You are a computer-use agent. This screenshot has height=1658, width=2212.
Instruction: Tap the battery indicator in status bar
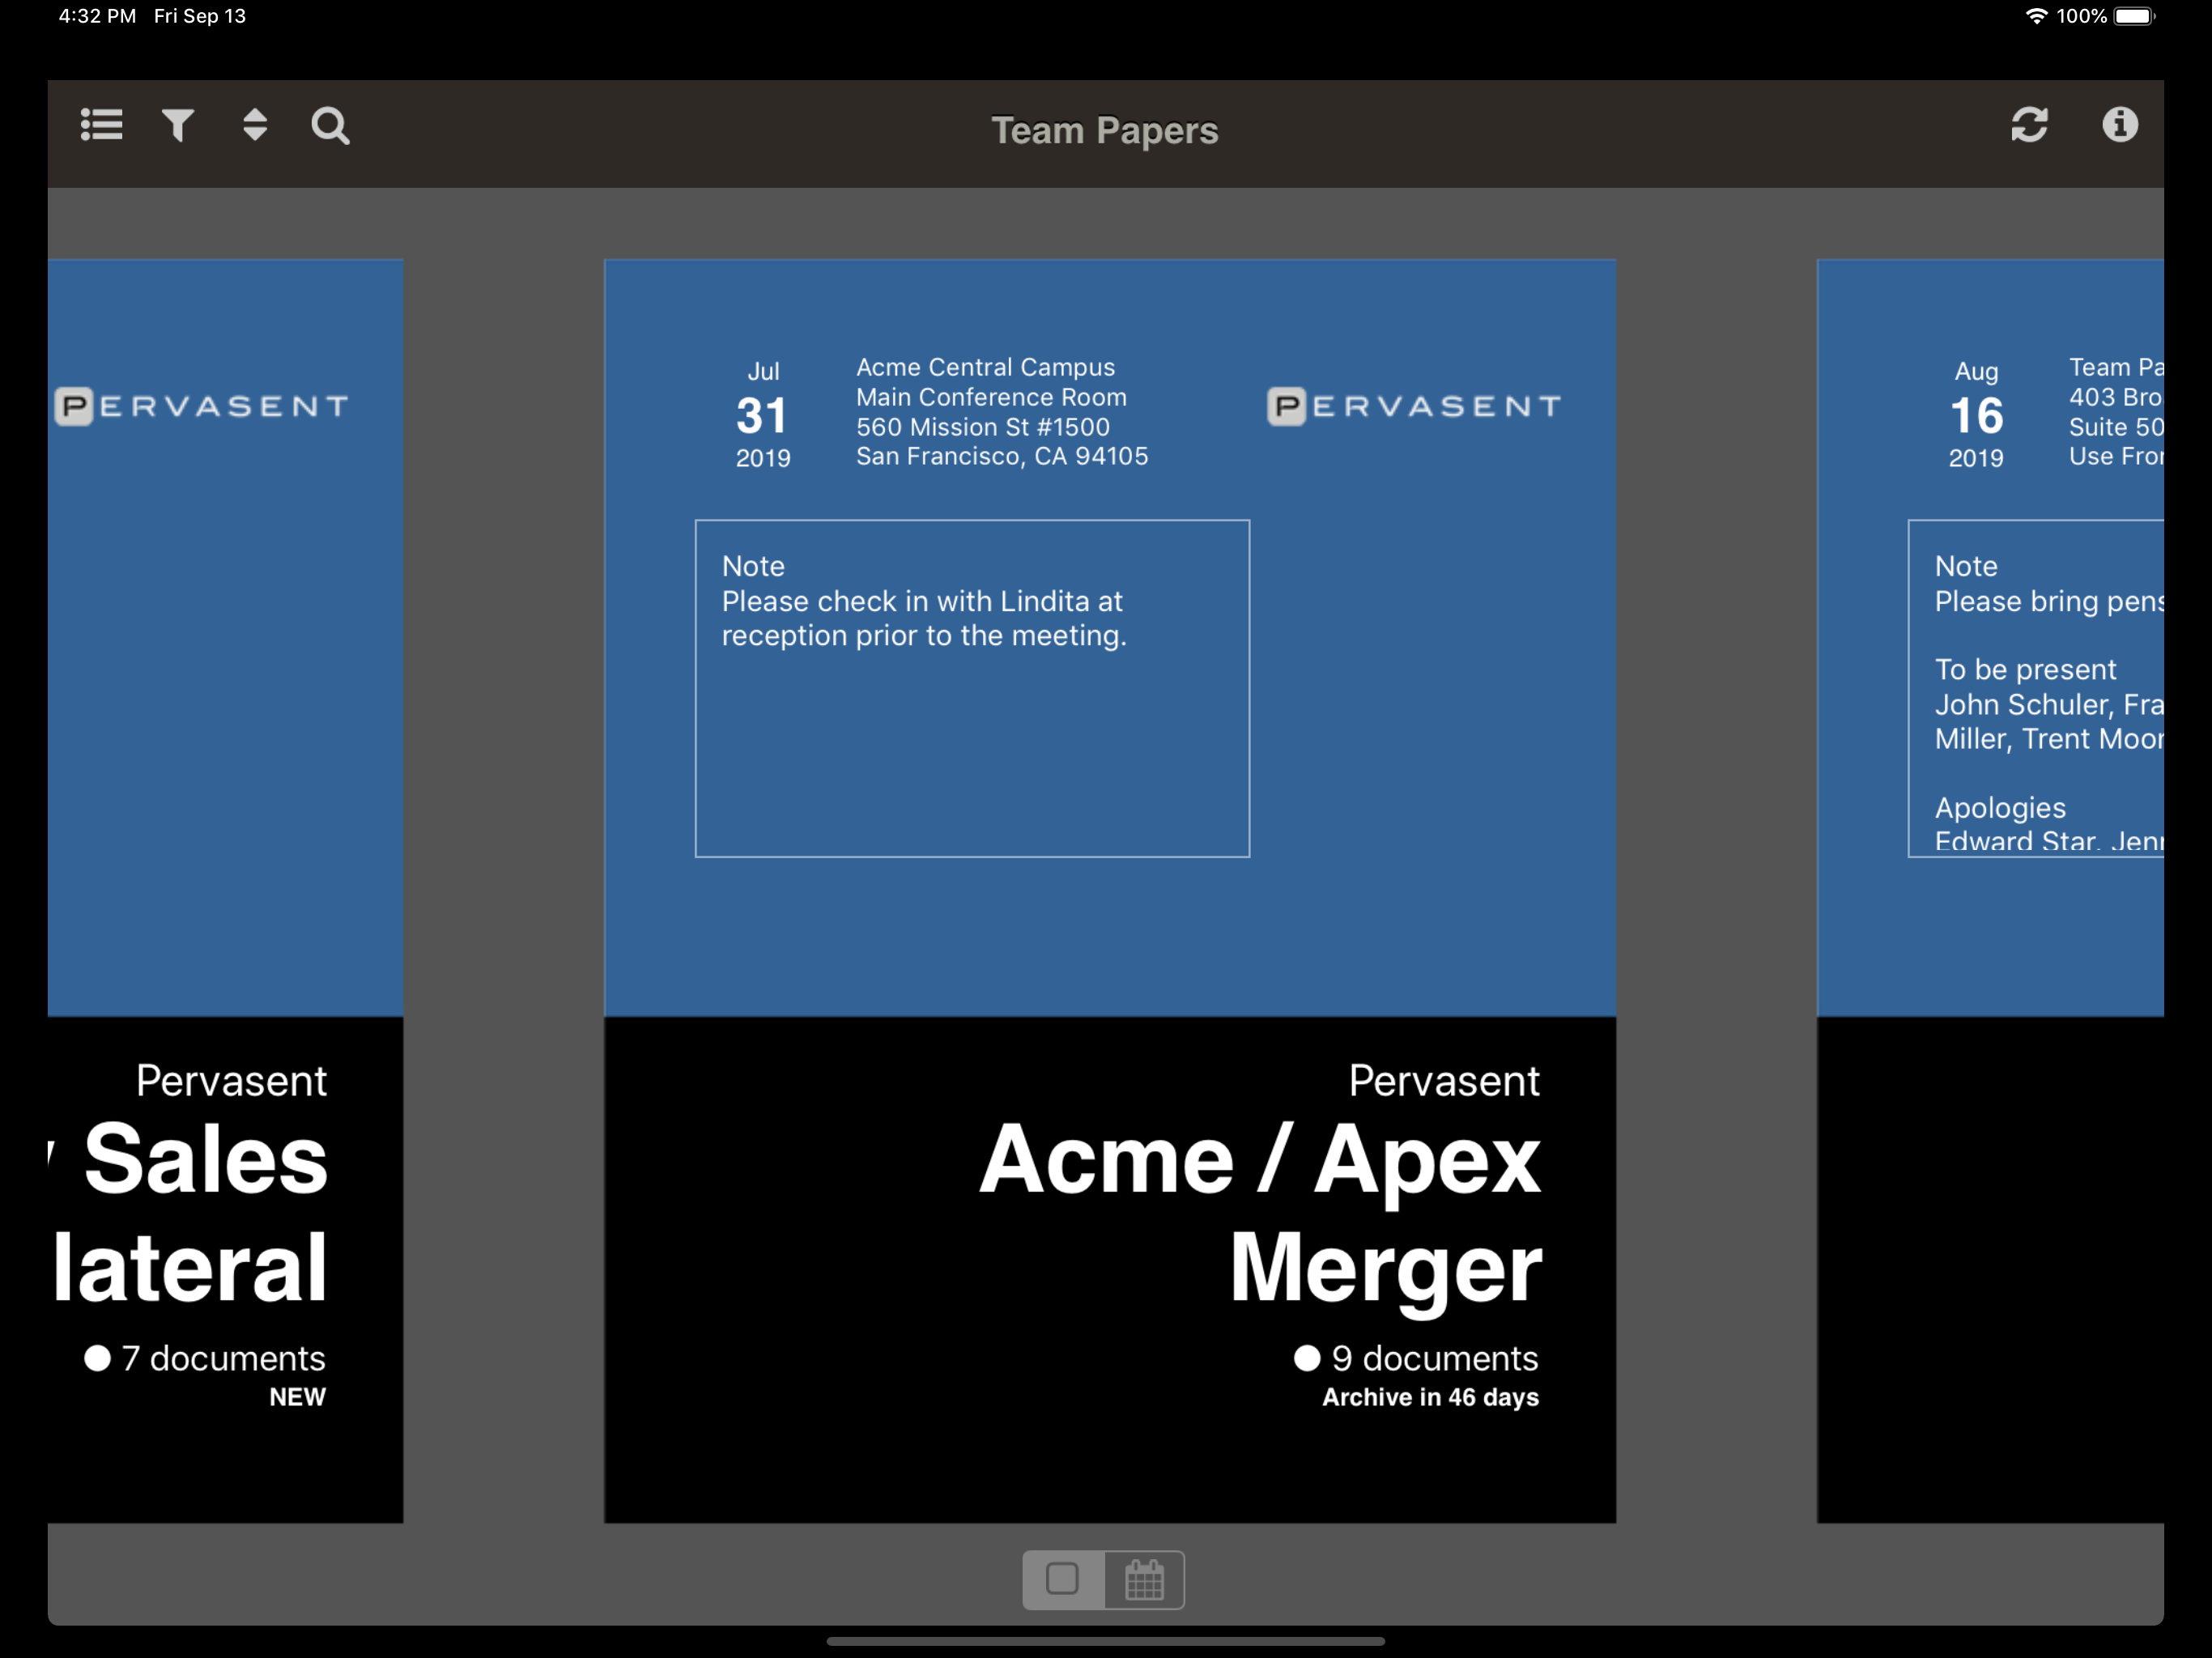click(x=2133, y=16)
